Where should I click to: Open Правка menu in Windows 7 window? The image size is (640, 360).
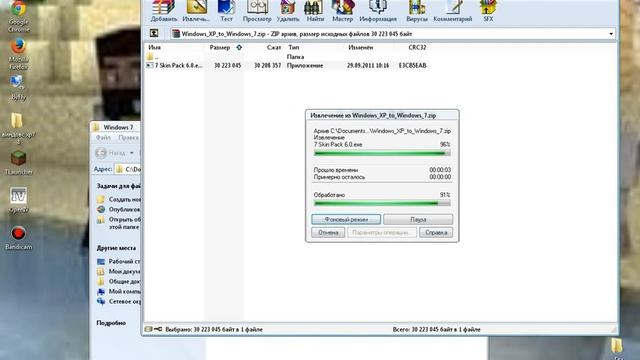click(128, 138)
